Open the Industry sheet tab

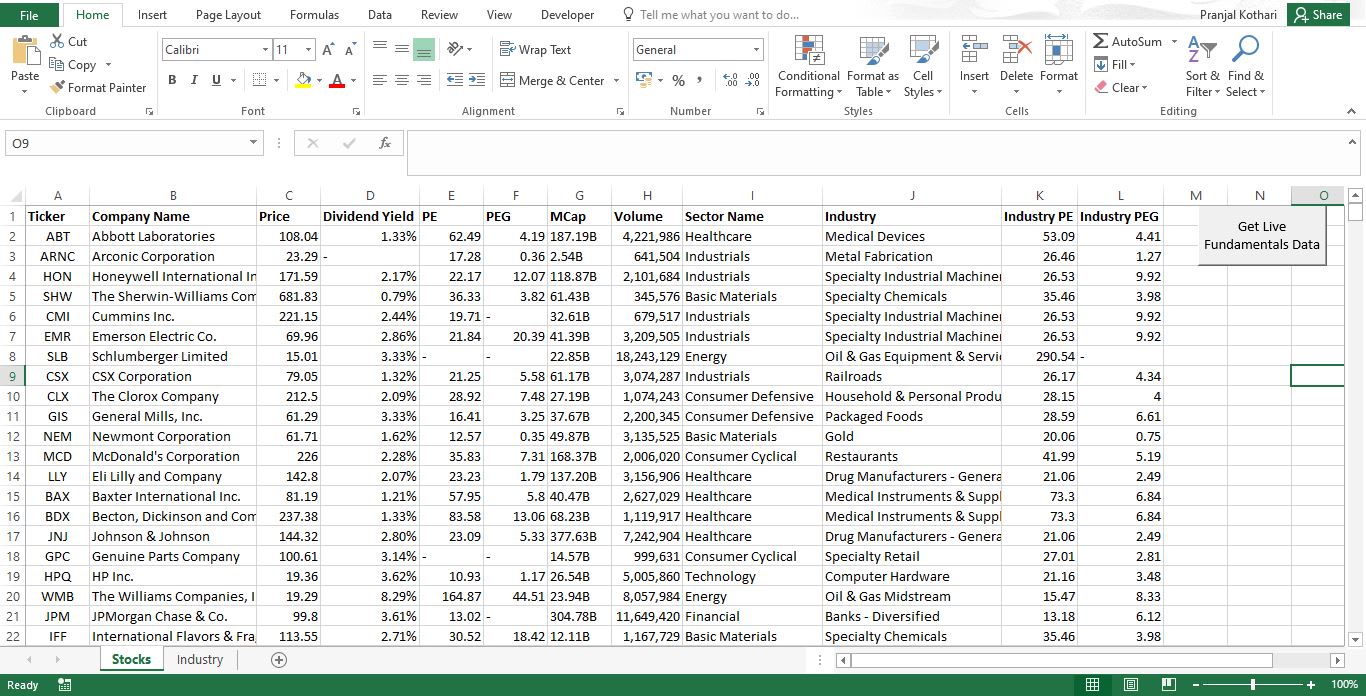200,660
